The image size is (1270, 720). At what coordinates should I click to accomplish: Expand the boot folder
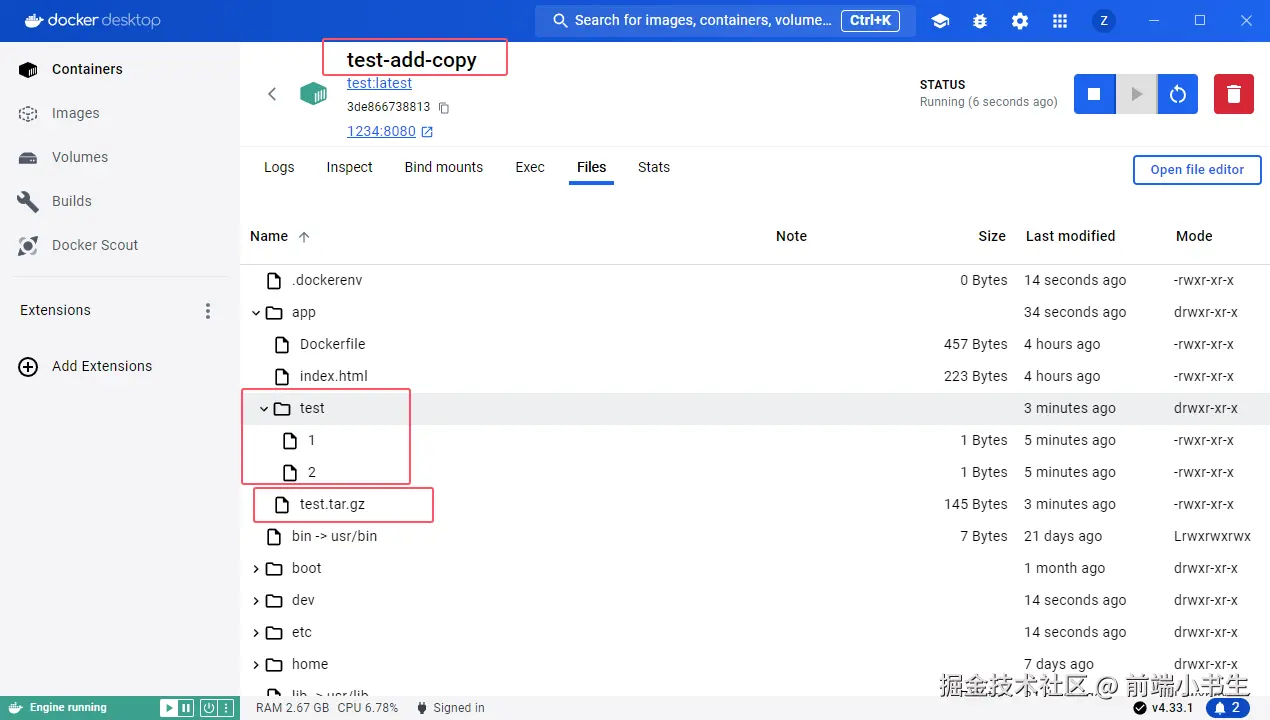[256, 568]
